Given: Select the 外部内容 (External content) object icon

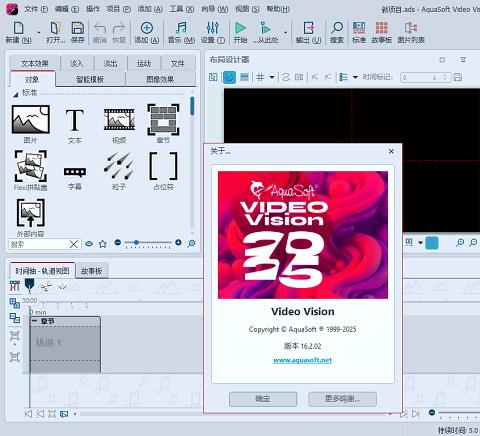Looking at the screenshot, I should pos(31,213).
